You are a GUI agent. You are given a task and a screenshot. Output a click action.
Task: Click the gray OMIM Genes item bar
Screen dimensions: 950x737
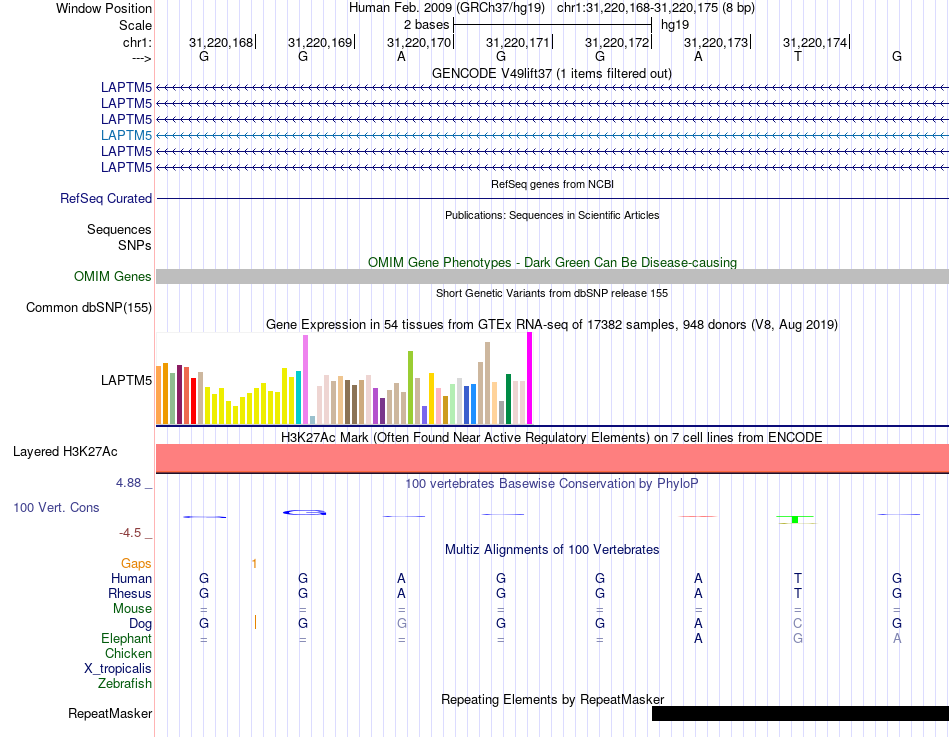point(552,276)
